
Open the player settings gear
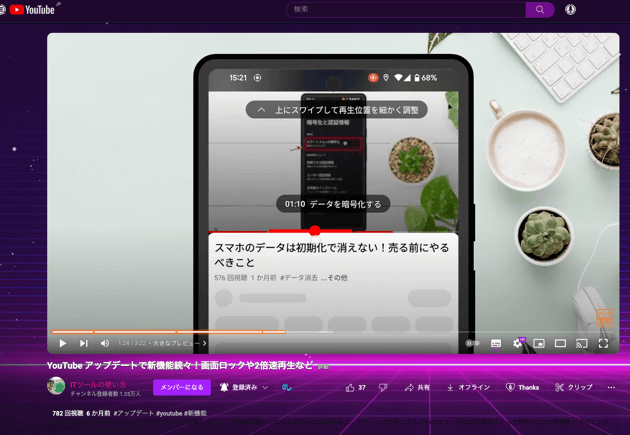pos(518,343)
